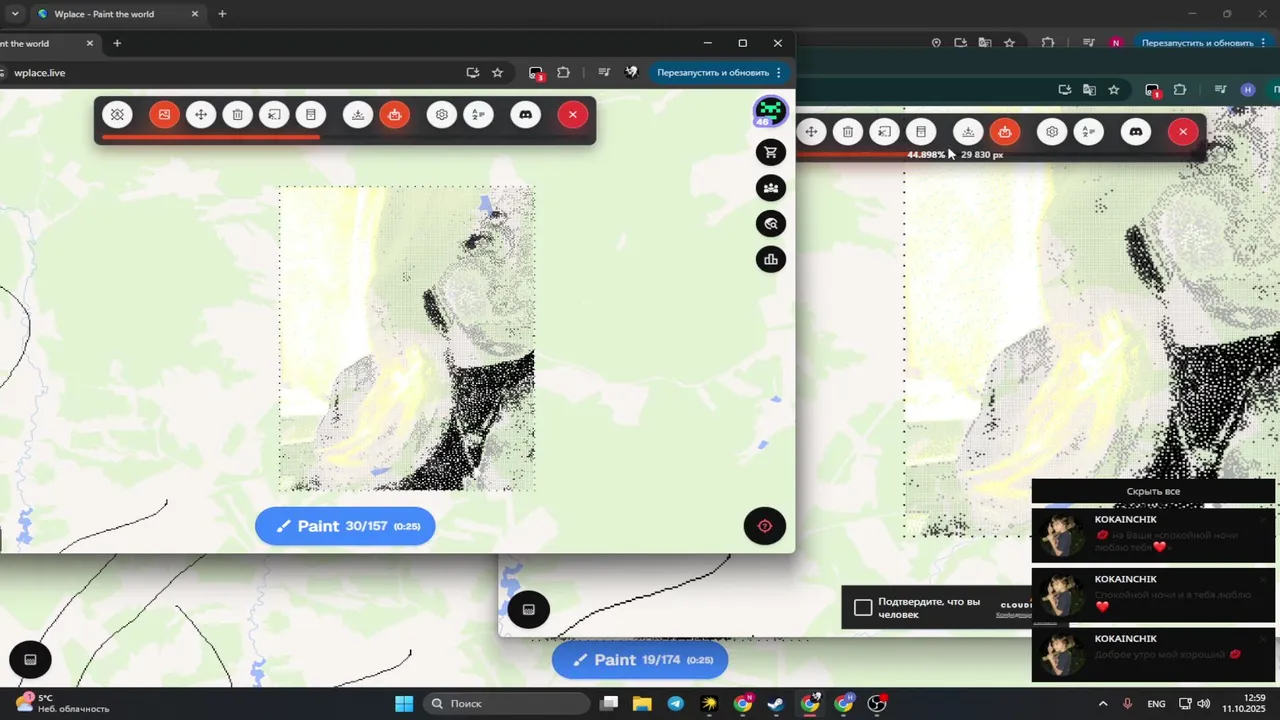Open the extension with badge 1 in right window
The height and width of the screenshot is (720, 1280).
(1152, 90)
